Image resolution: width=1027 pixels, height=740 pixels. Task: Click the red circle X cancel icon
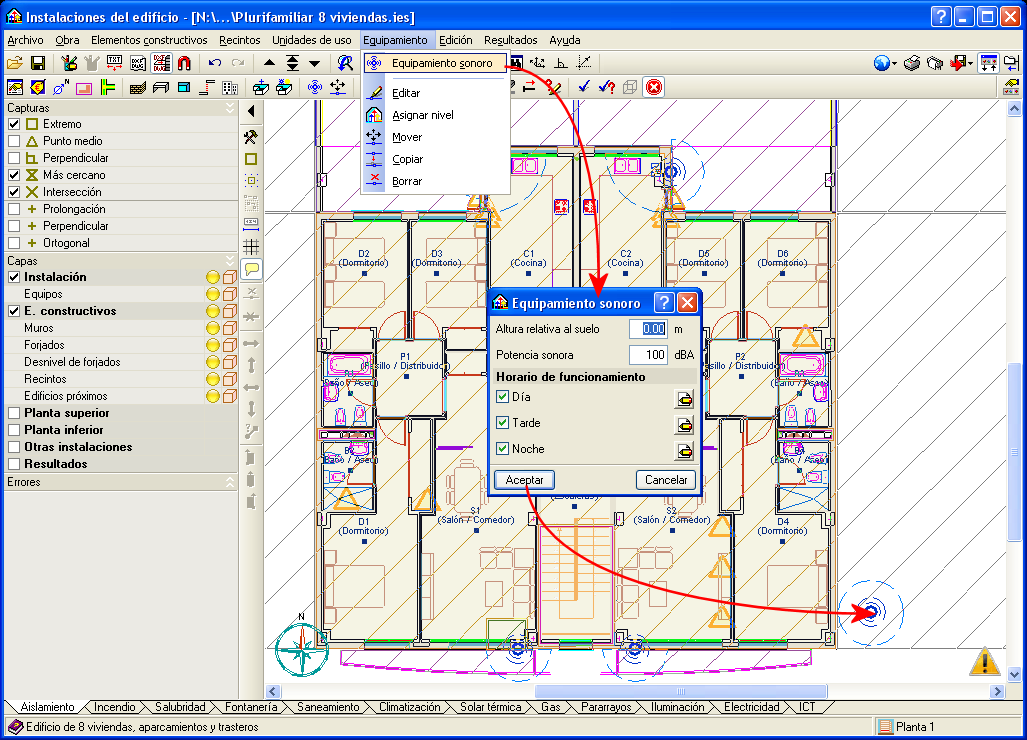(654, 87)
